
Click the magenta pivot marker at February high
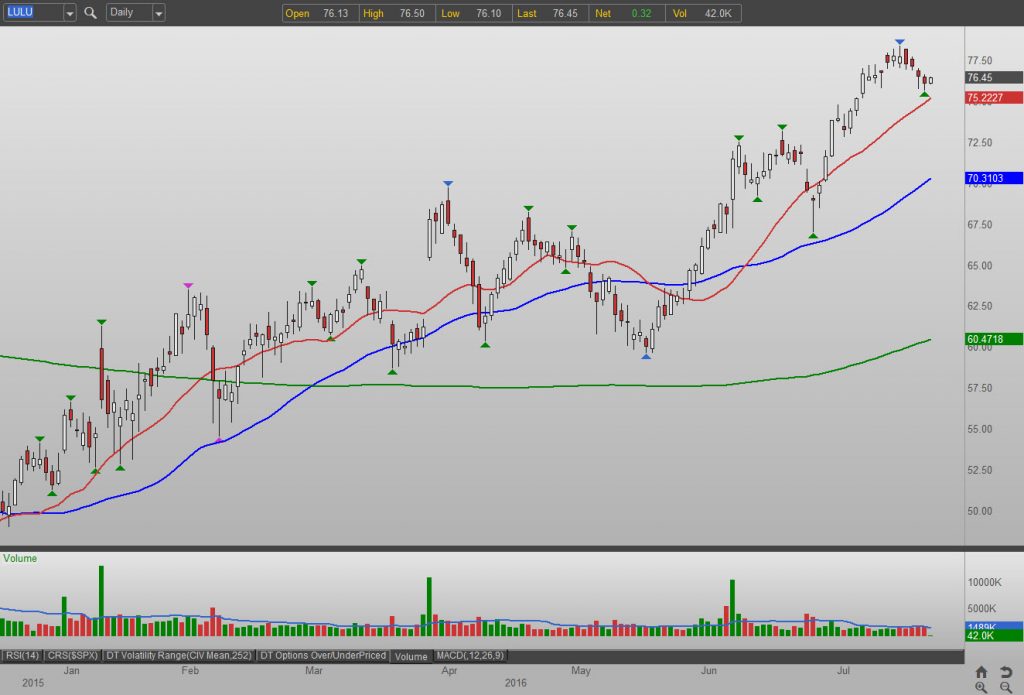pyautogui.click(x=188, y=285)
